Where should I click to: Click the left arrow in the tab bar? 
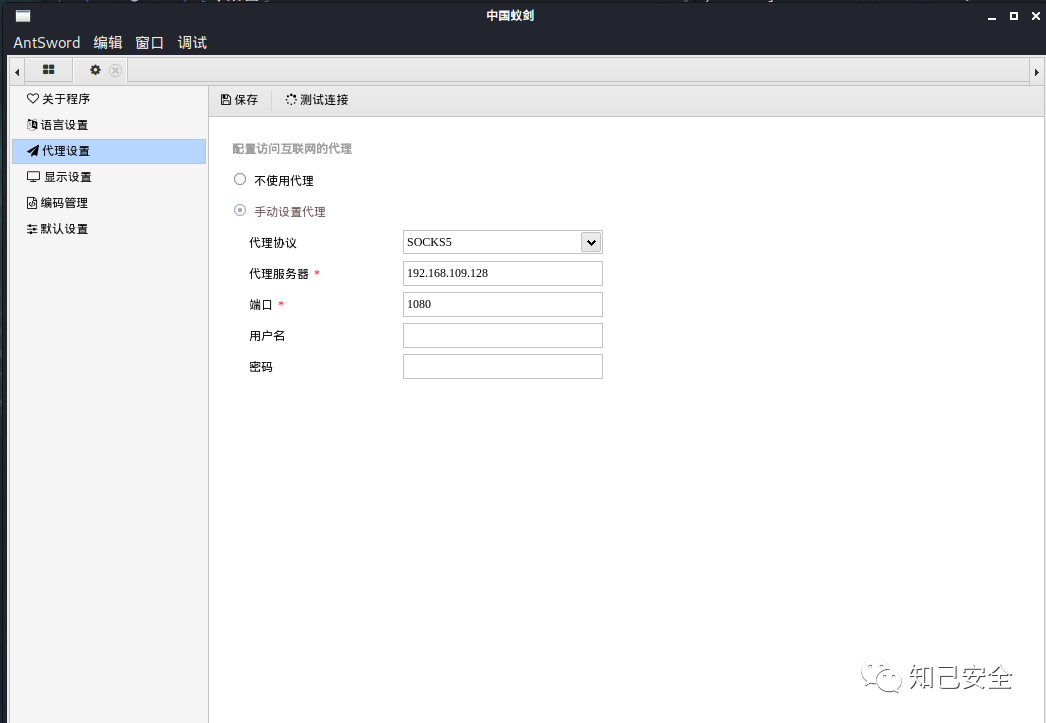pos(14,70)
